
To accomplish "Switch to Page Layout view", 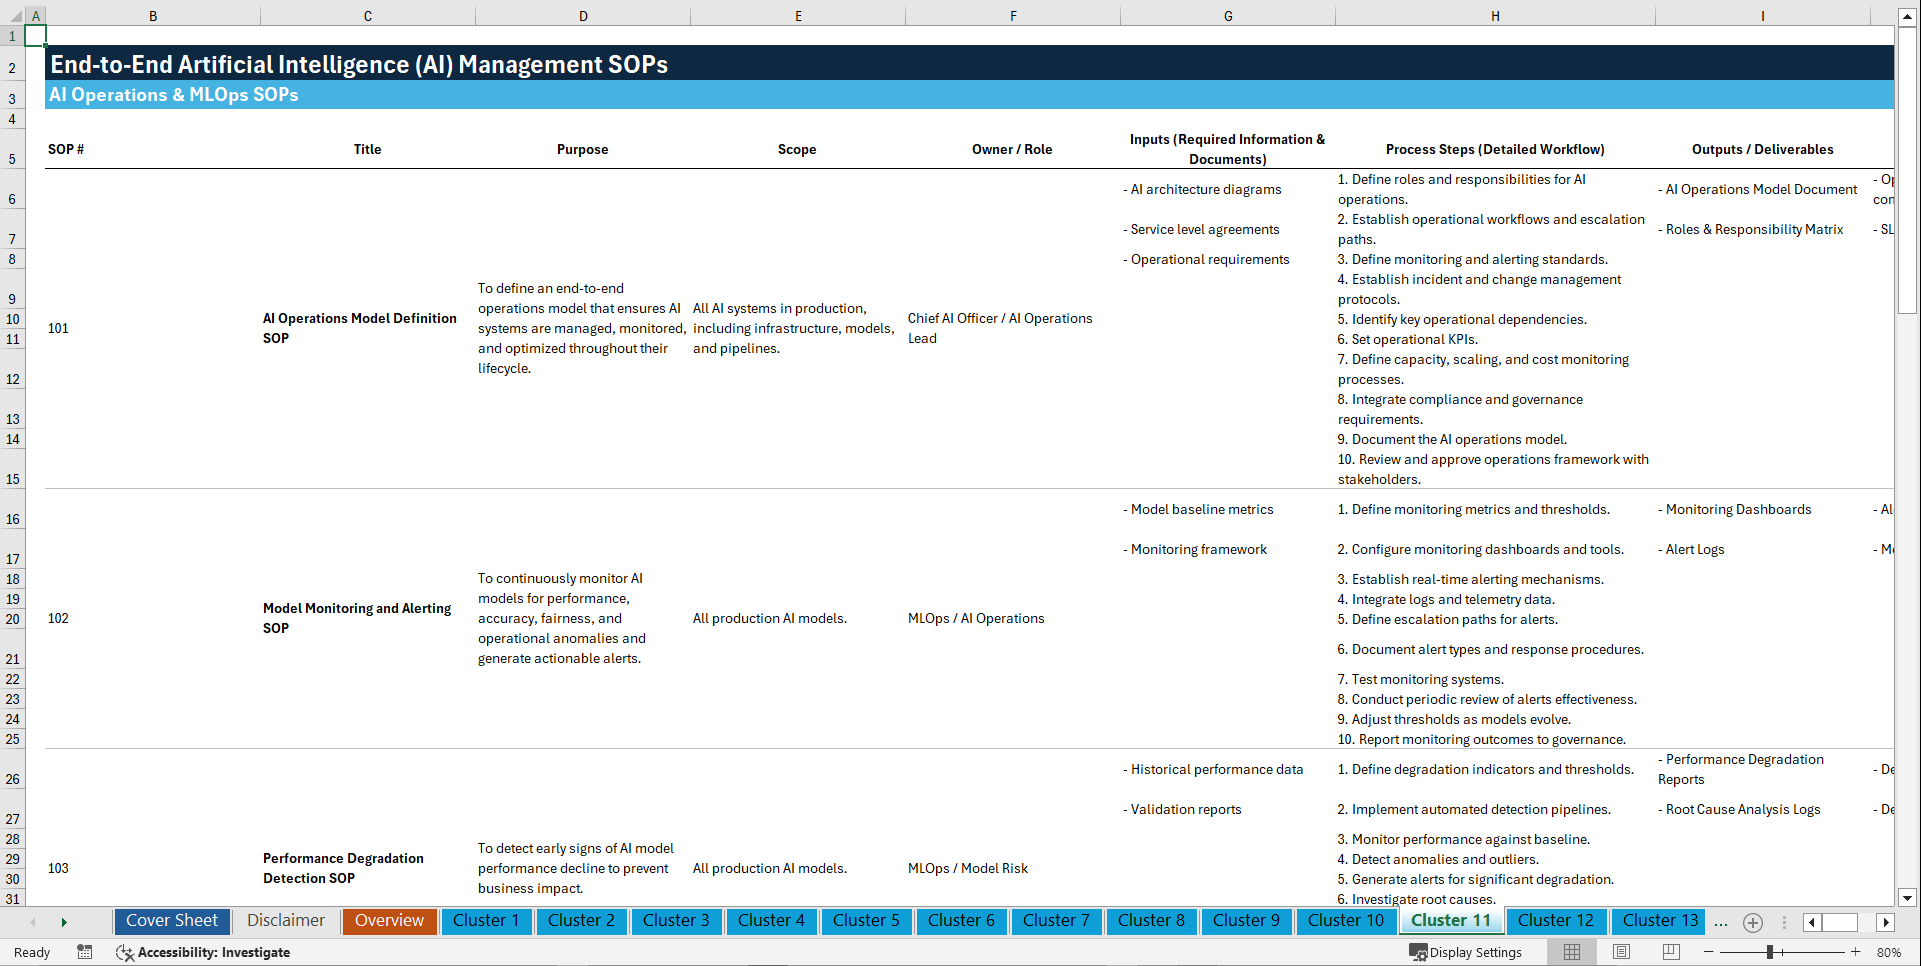I will (1621, 952).
